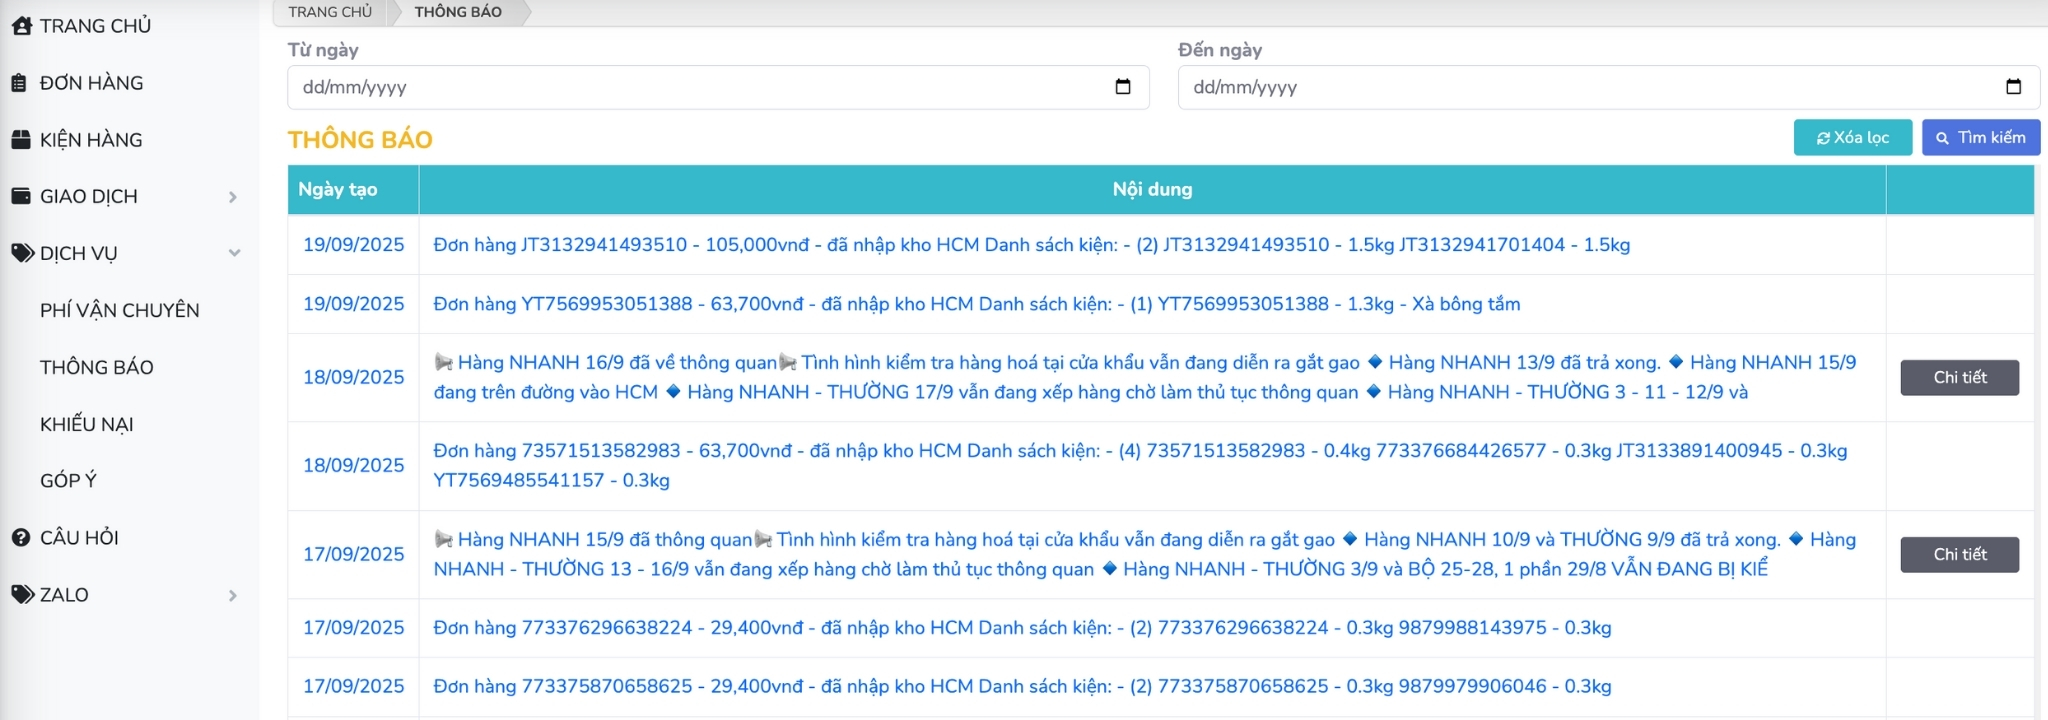
Task: Select KHIẾU NẠI in the sidebar
Action: click(x=87, y=424)
